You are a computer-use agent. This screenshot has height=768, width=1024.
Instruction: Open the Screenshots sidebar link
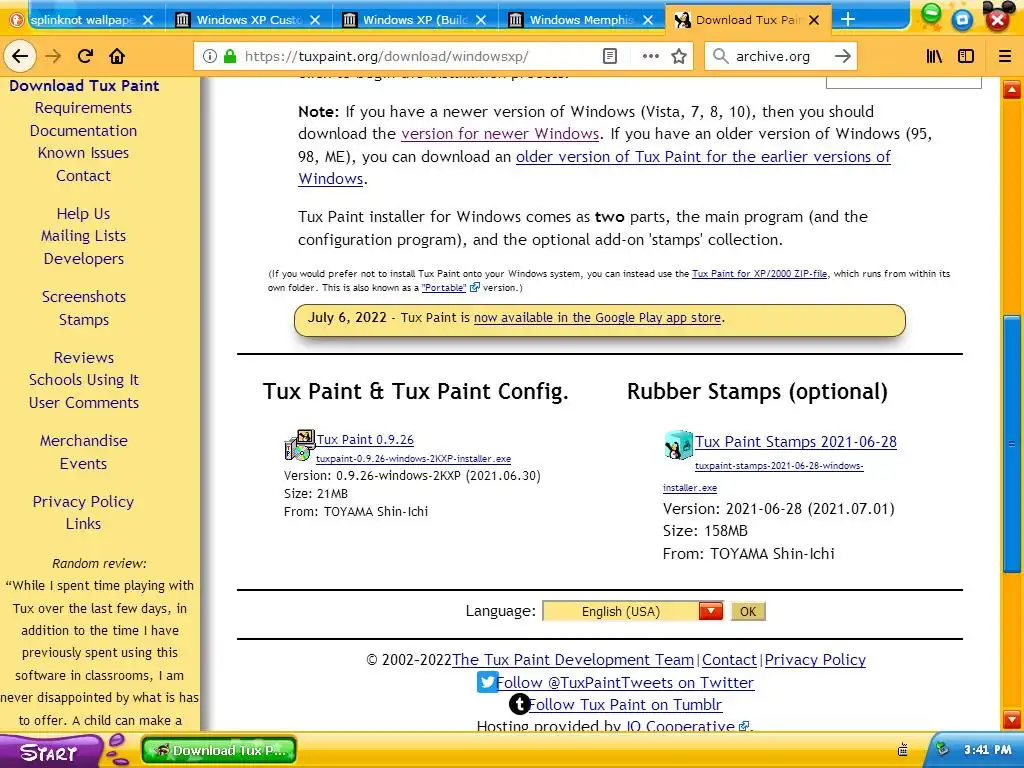(x=84, y=296)
